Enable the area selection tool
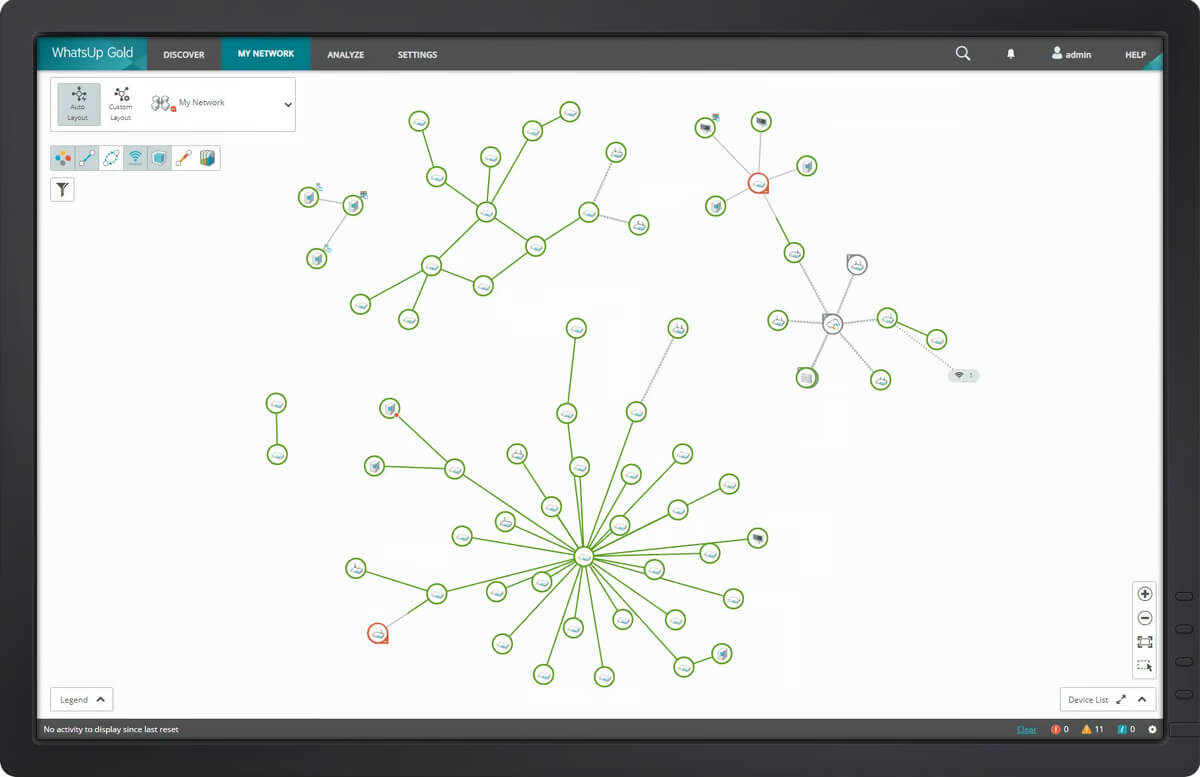1200x777 pixels. click(x=1145, y=666)
